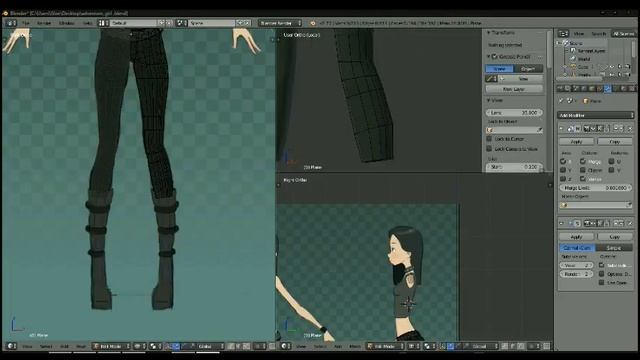Select the World row in the outliner

pyautogui.click(x=584, y=59)
